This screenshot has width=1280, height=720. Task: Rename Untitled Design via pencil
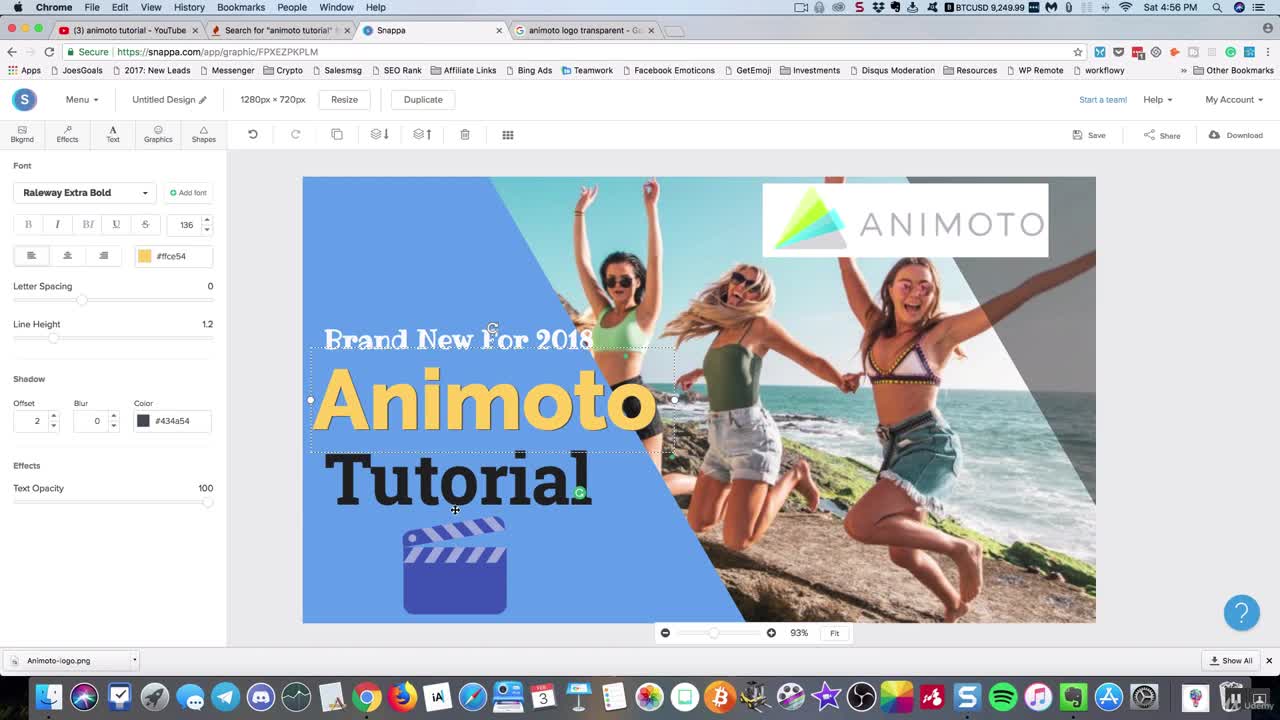(x=203, y=100)
